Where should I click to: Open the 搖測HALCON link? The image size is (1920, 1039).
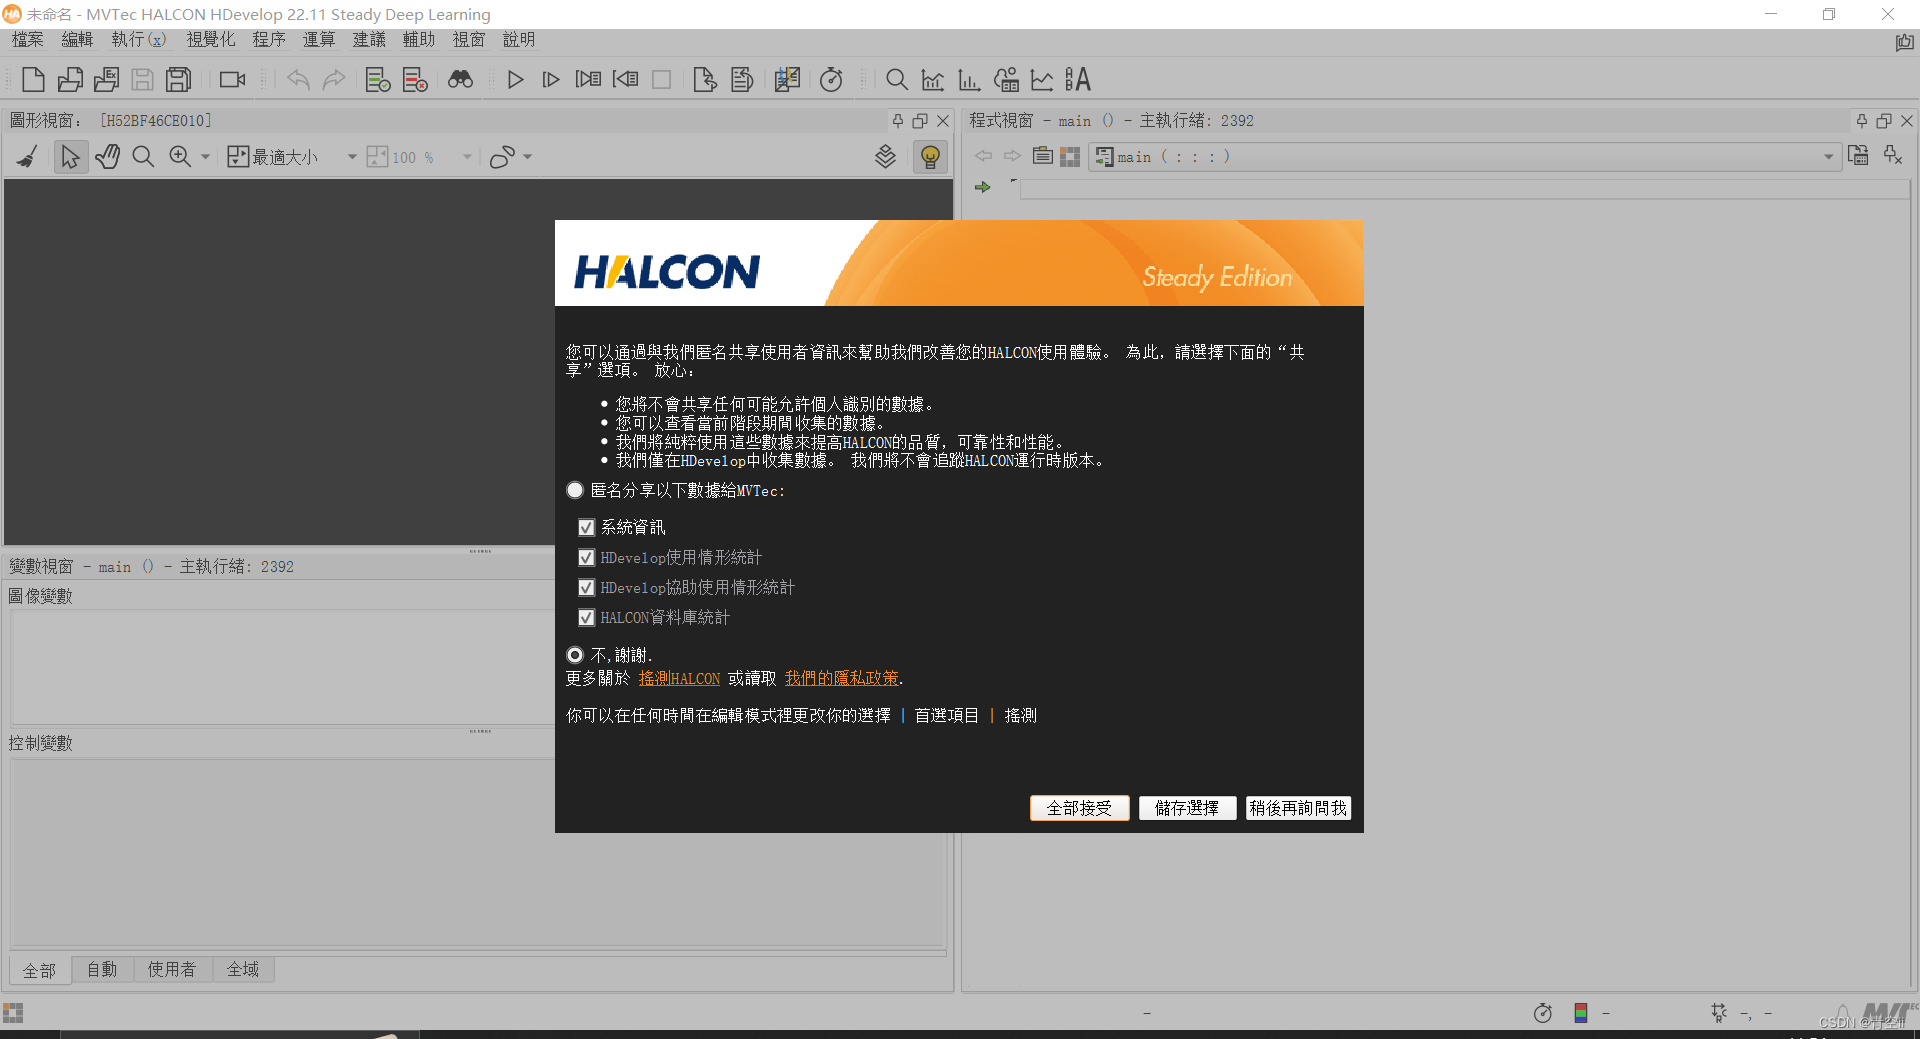[679, 678]
